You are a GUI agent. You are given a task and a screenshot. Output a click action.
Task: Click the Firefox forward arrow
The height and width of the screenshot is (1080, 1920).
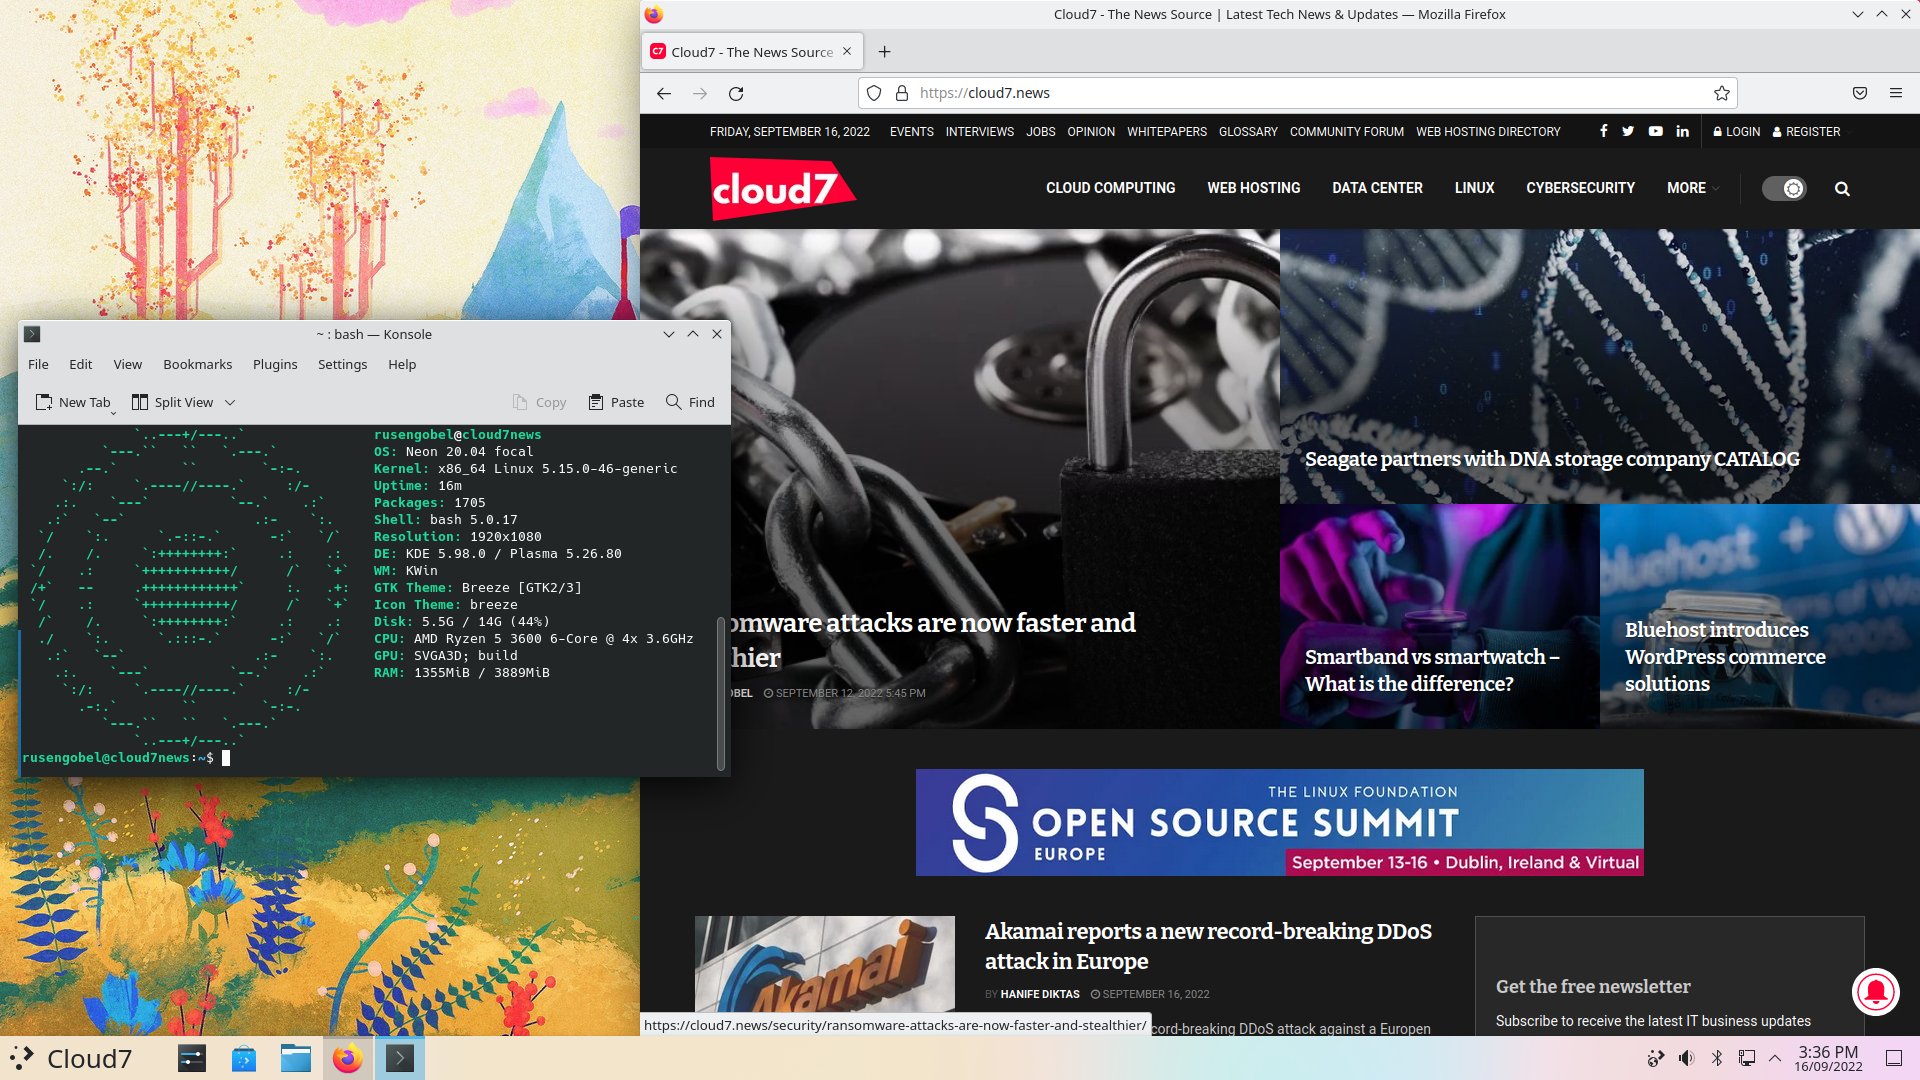click(700, 93)
